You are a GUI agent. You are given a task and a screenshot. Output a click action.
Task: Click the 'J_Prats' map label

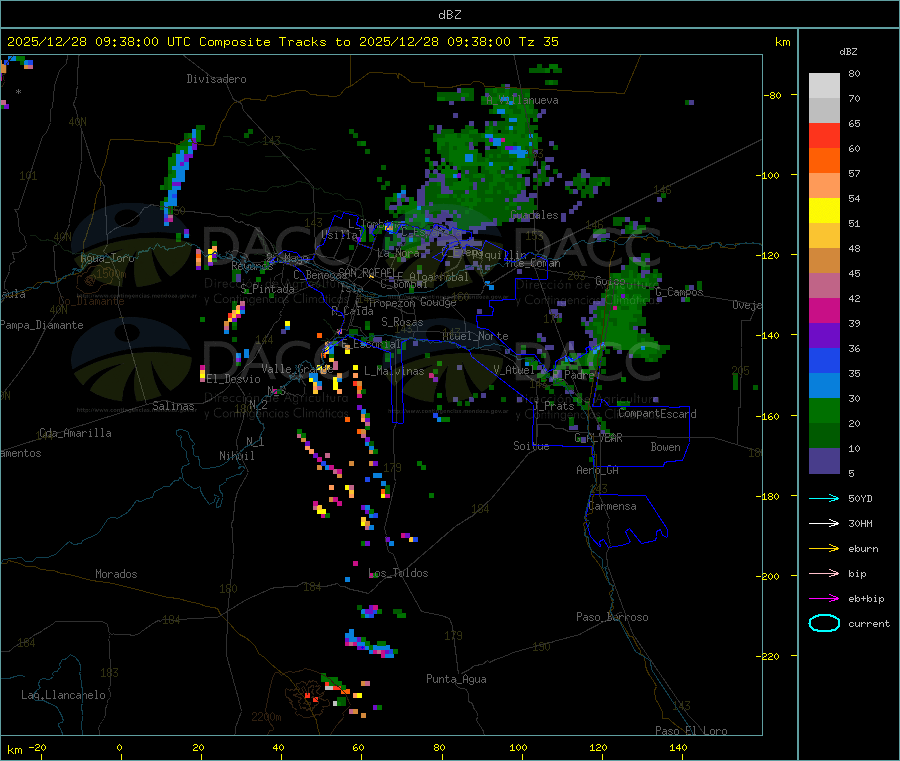pyautogui.click(x=554, y=406)
